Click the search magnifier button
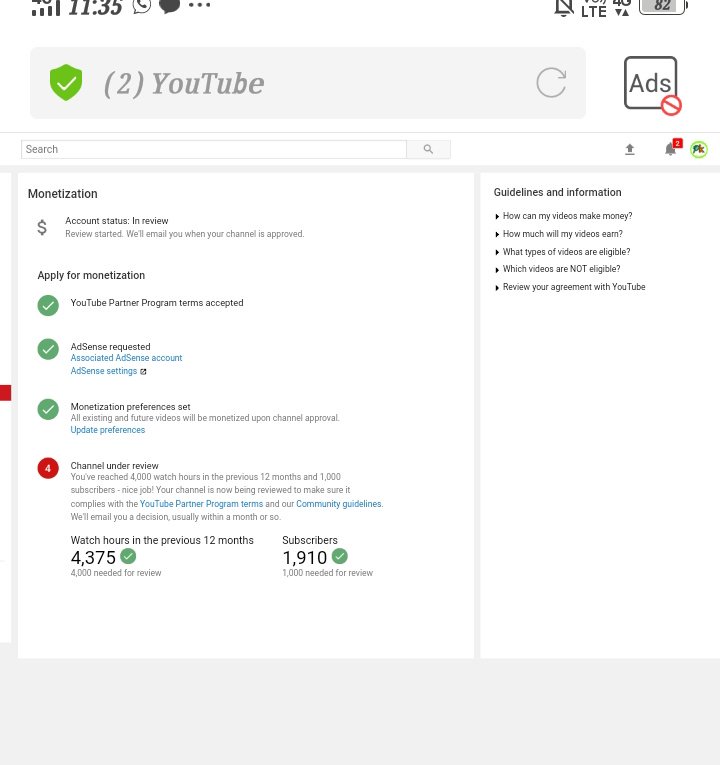The width and height of the screenshot is (720, 765). [x=428, y=149]
